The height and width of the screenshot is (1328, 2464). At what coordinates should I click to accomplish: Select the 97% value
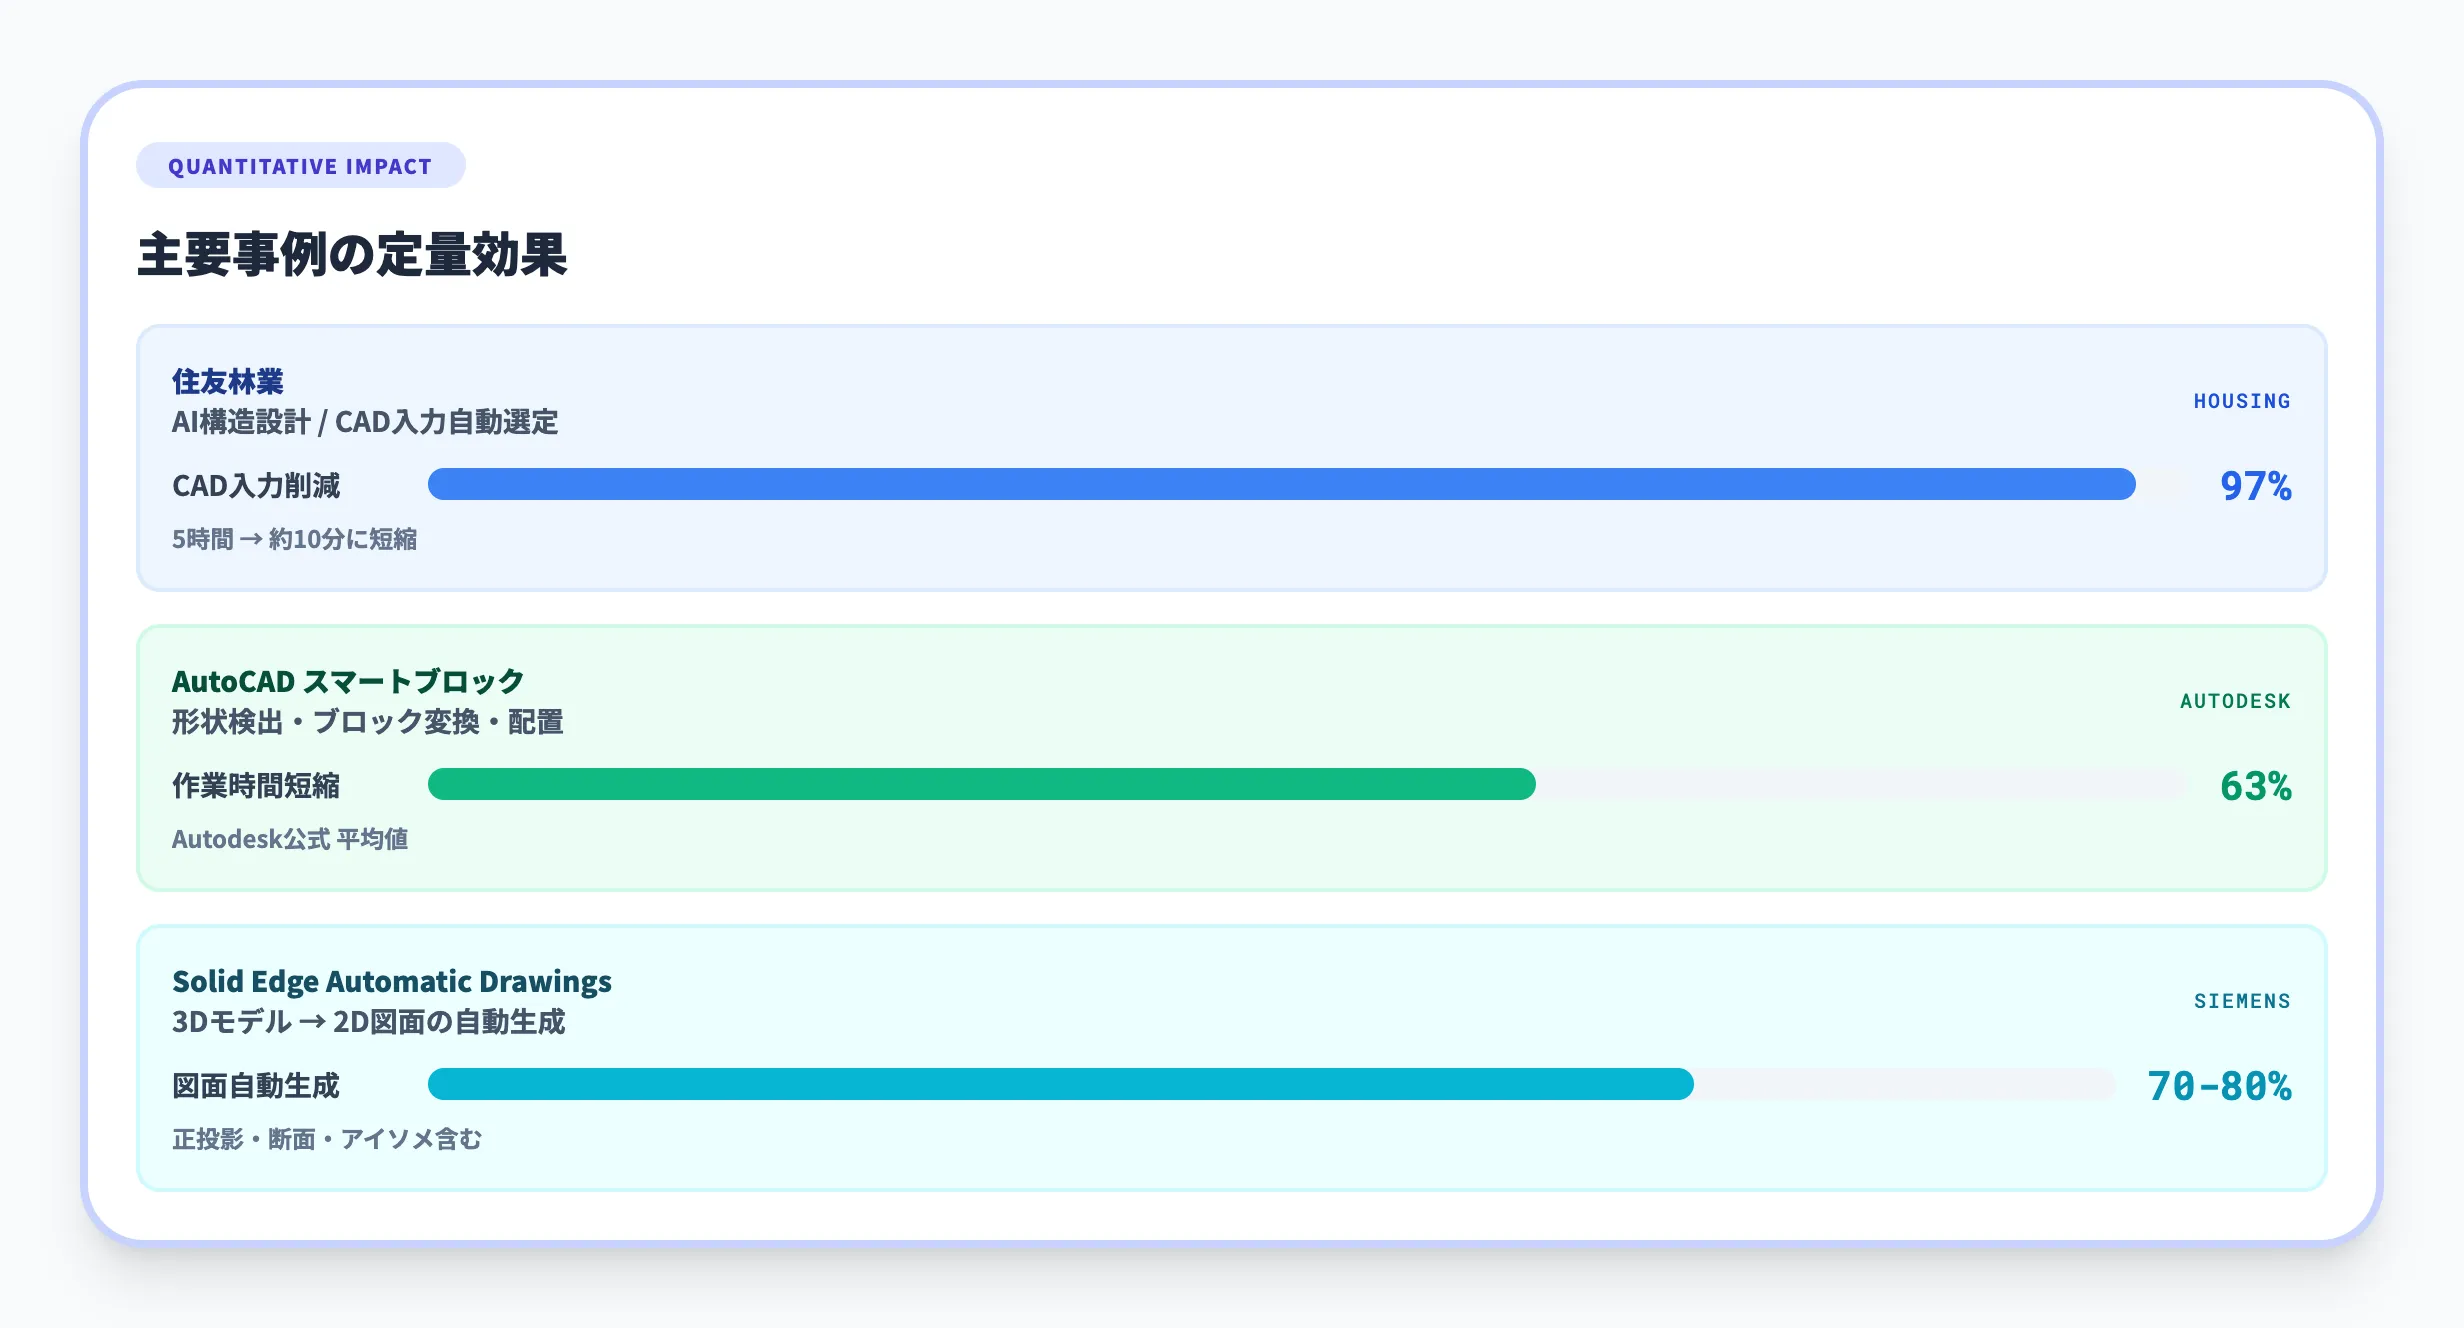tap(2255, 486)
